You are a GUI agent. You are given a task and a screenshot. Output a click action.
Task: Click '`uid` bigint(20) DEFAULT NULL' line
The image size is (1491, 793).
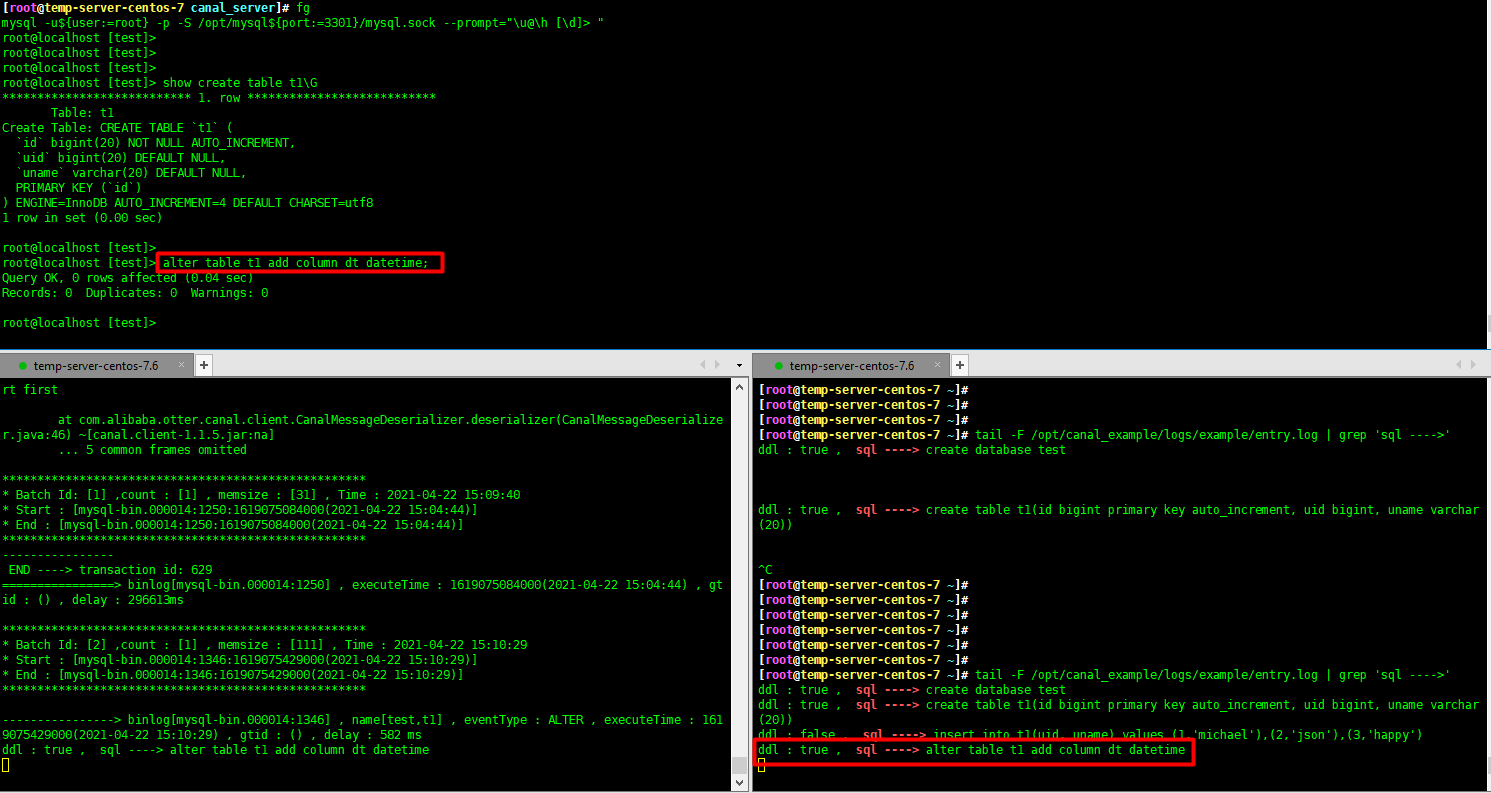click(x=120, y=158)
